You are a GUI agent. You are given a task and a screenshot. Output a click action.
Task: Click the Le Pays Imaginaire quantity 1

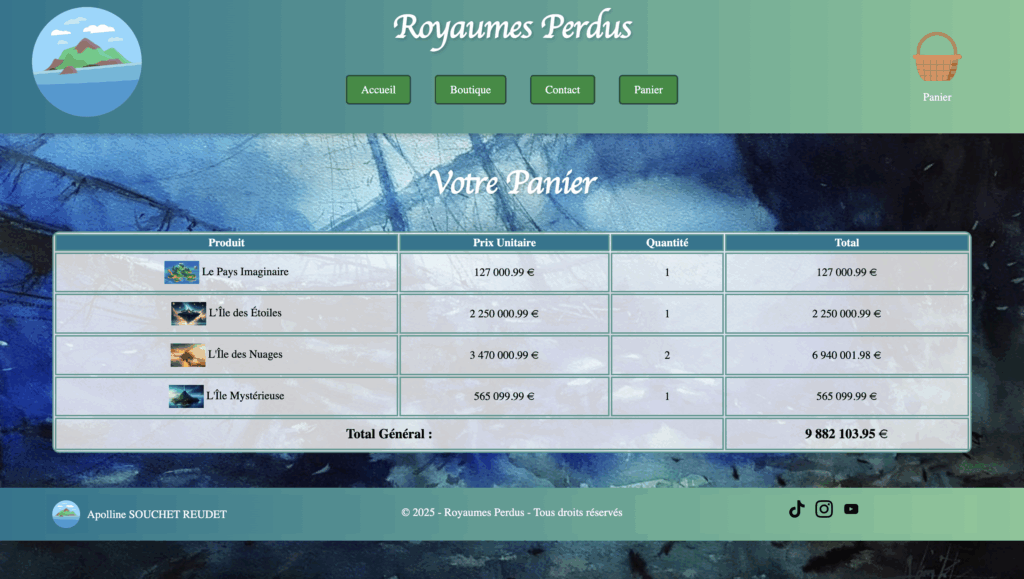coord(667,272)
